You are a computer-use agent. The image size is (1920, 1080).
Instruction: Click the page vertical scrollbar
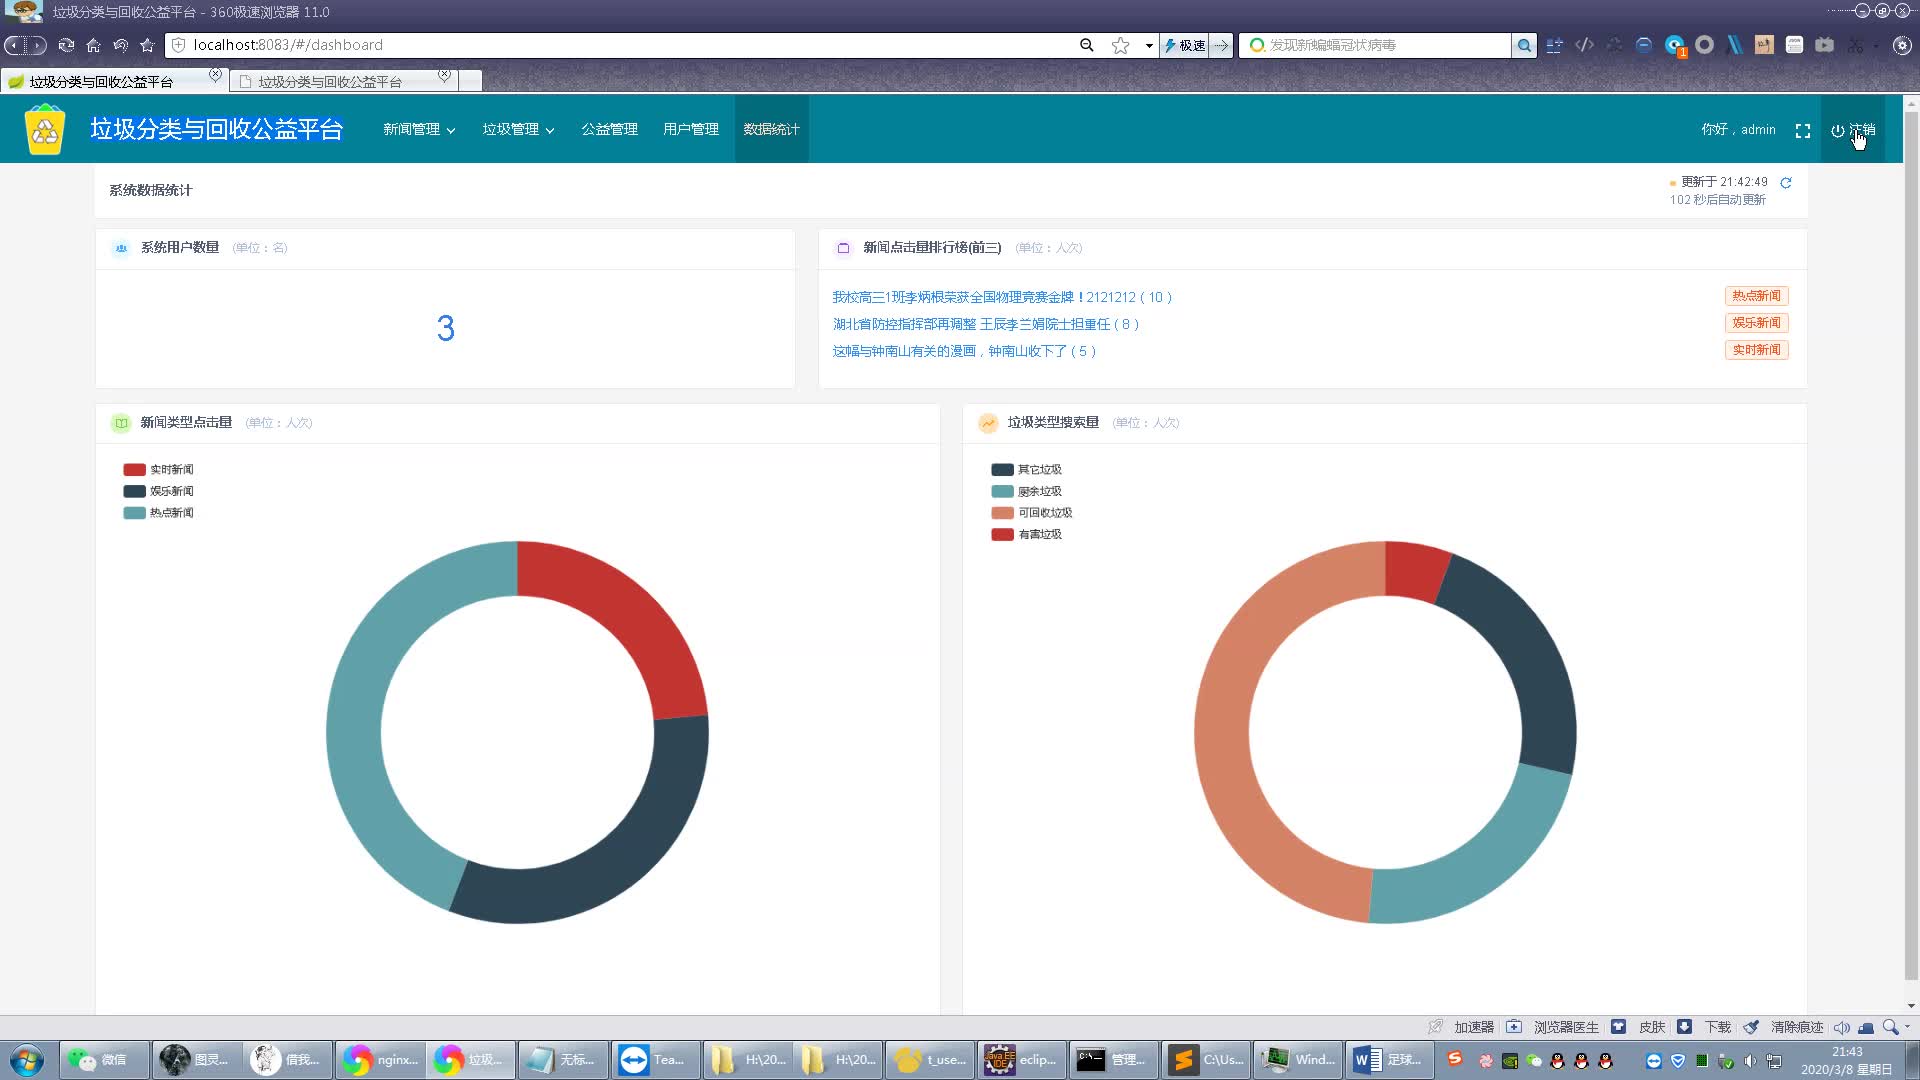(x=1911, y=545)
